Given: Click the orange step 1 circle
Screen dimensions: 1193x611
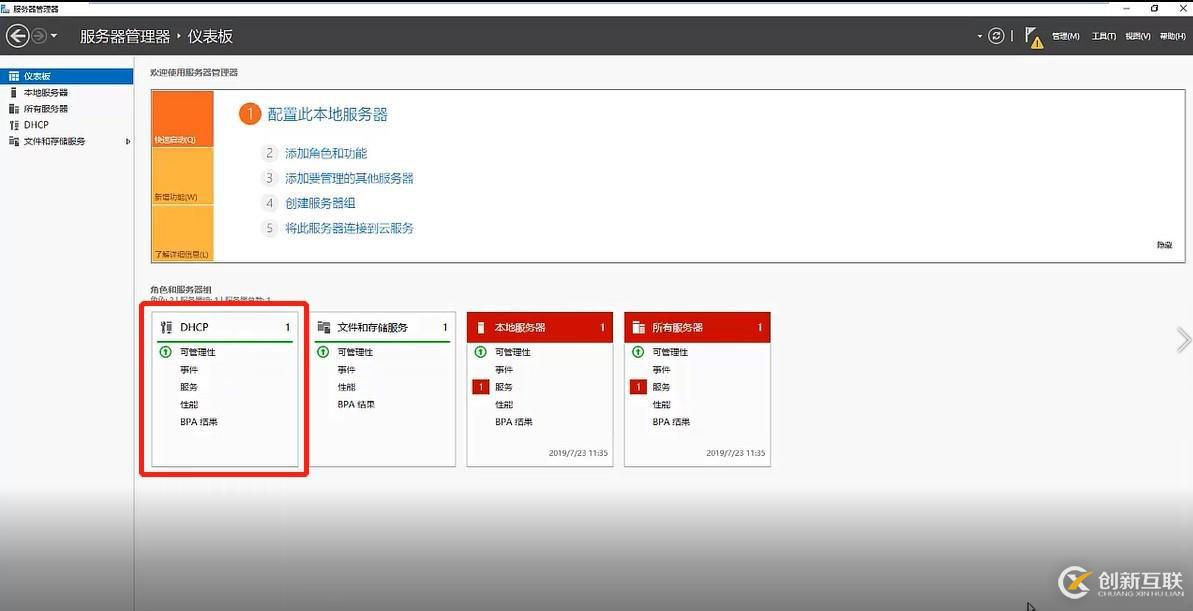Looking at the screenshot, I should (250, 115).
